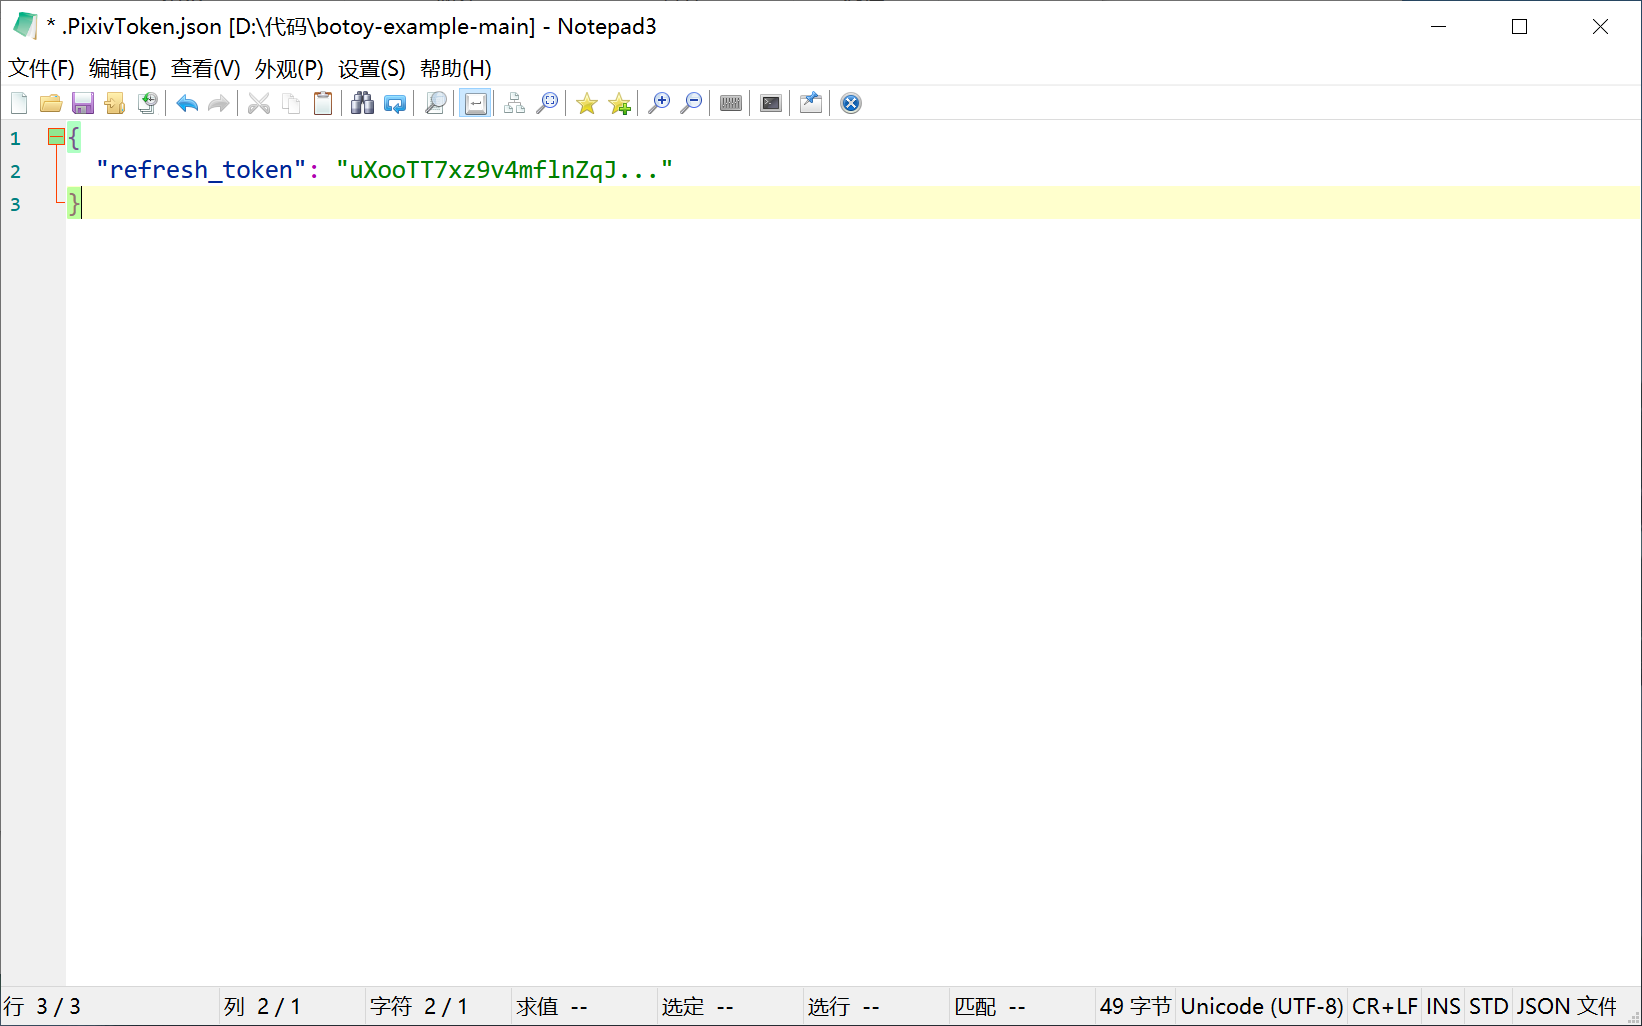
Task: Zoom out with magnifier minus icon
Action: coord(691,103)
